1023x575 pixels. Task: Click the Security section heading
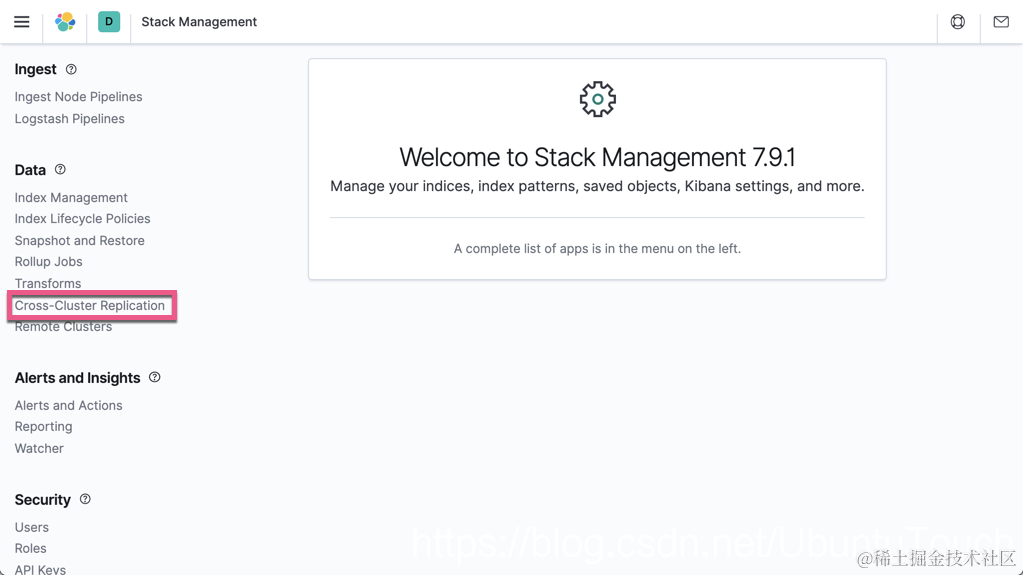[42, 500]
